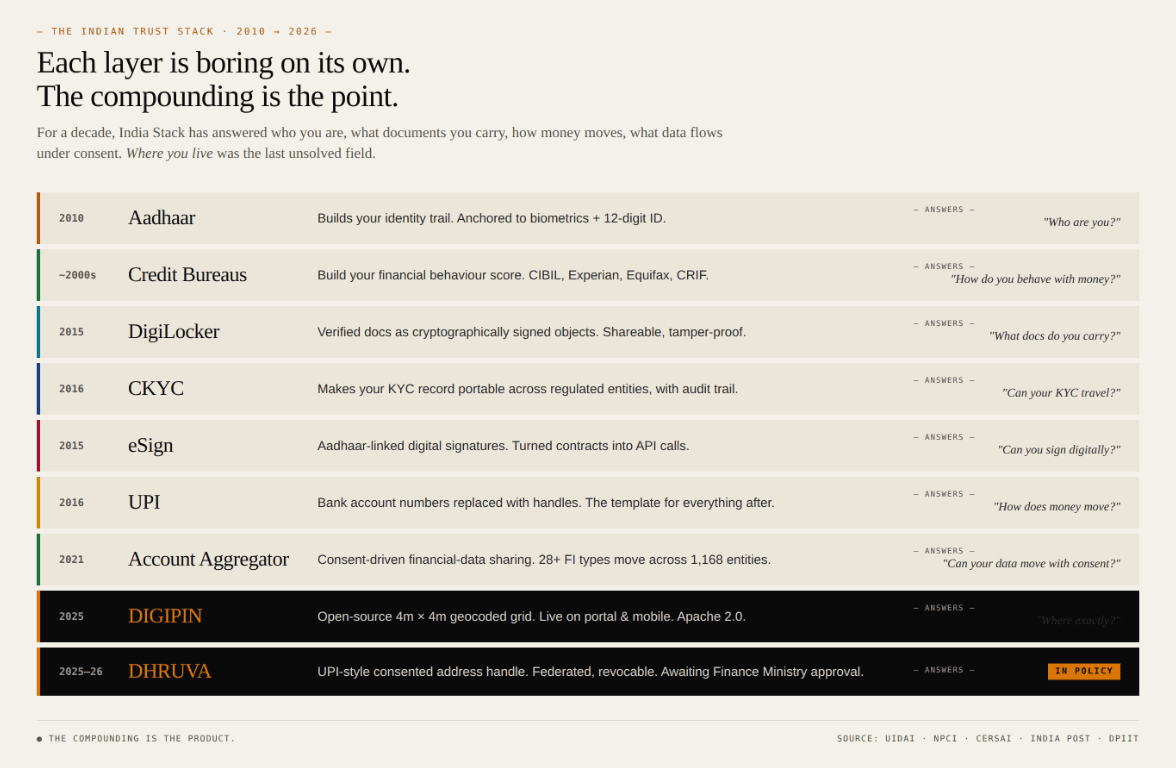Select "Can your KYC travel?" quote
Screen dimensions: 1176x768
click(1061, 393)
